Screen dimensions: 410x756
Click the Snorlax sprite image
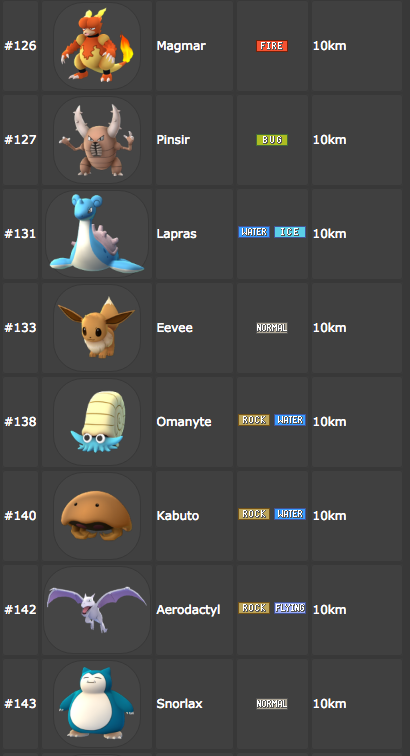(x=96, y=704)
